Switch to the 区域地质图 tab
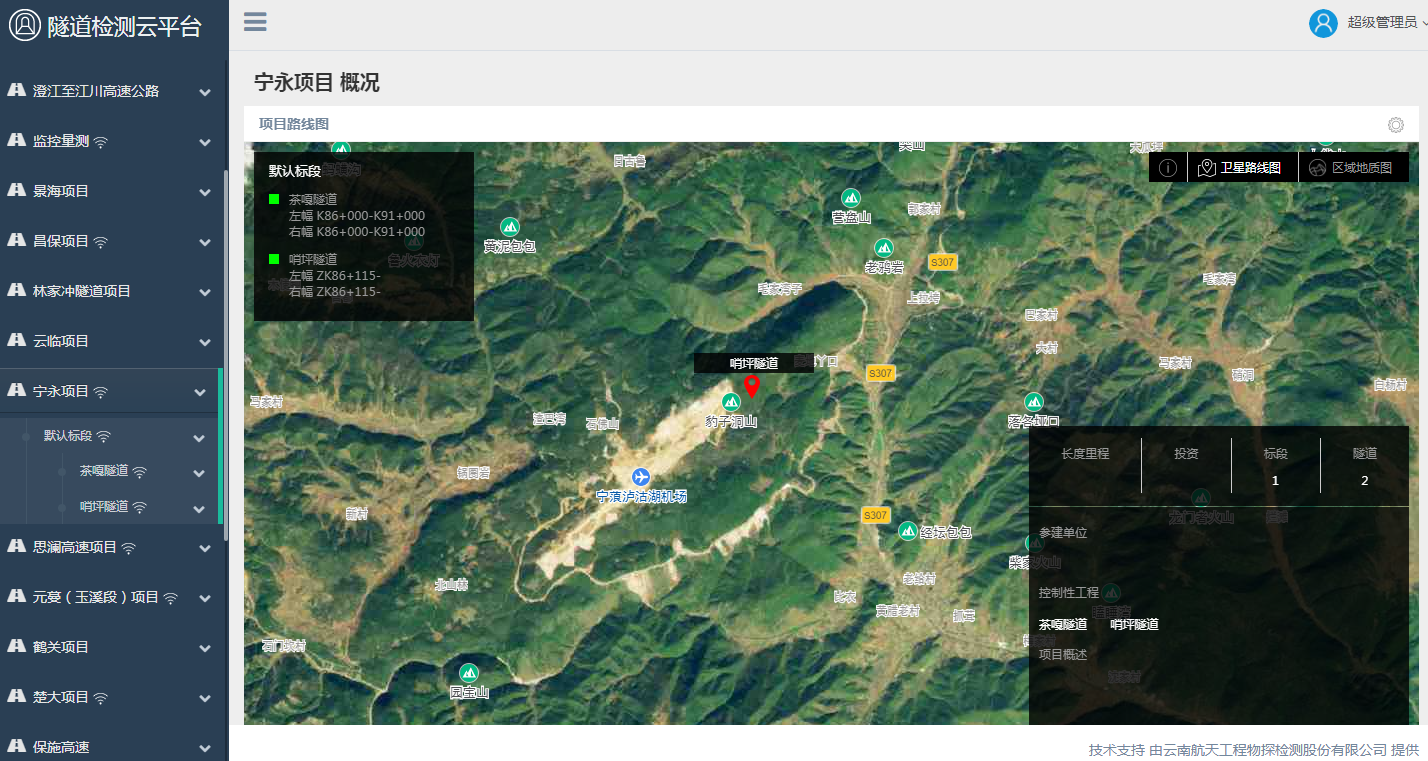1428x761 pixels. [x=1353, y=168]
